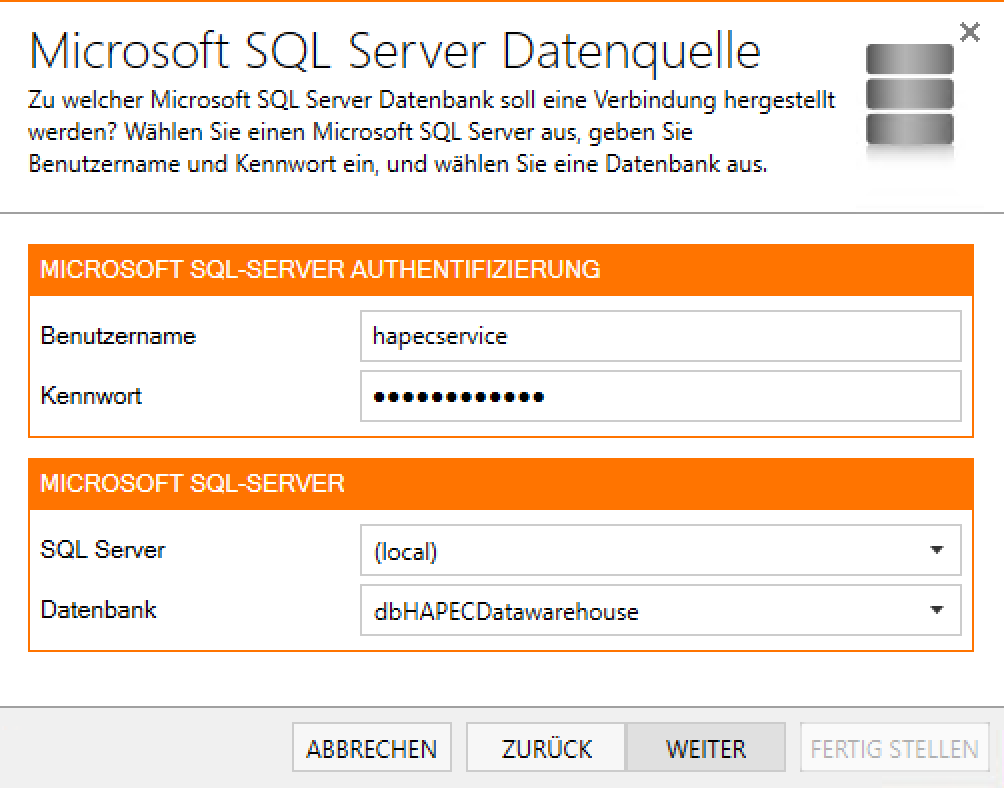This screenshot has width=1004, height=788.
Task: Click the Microsoft SQL Server Datenquelle title
Action: click(396, 50)
